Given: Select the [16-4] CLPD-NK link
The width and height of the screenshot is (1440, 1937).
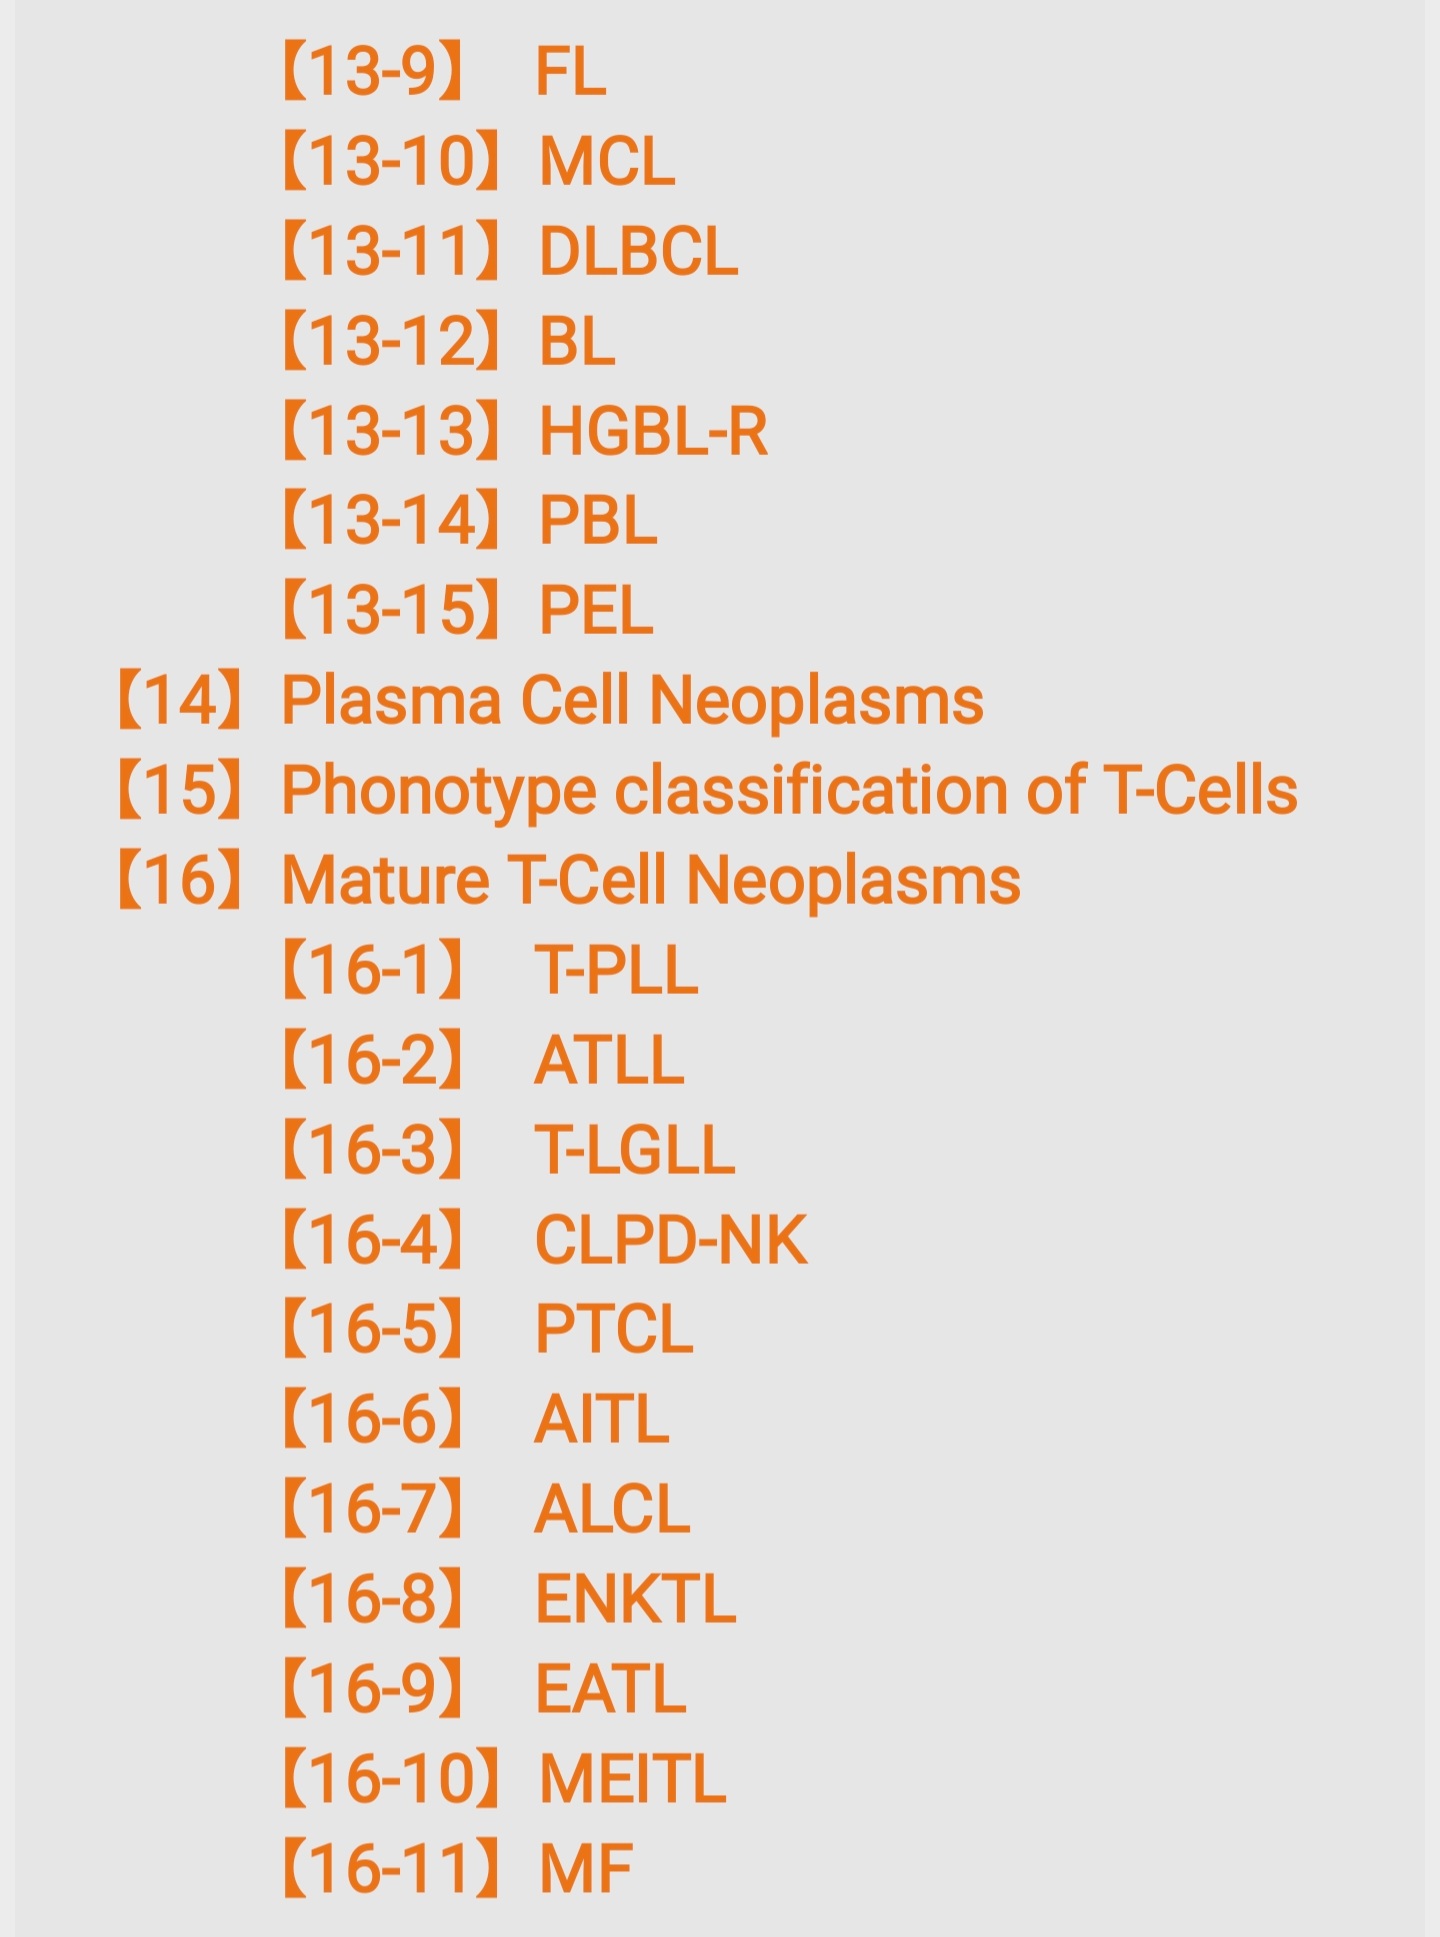Looking at the screenshot, I should click(x=543, y=1240).
